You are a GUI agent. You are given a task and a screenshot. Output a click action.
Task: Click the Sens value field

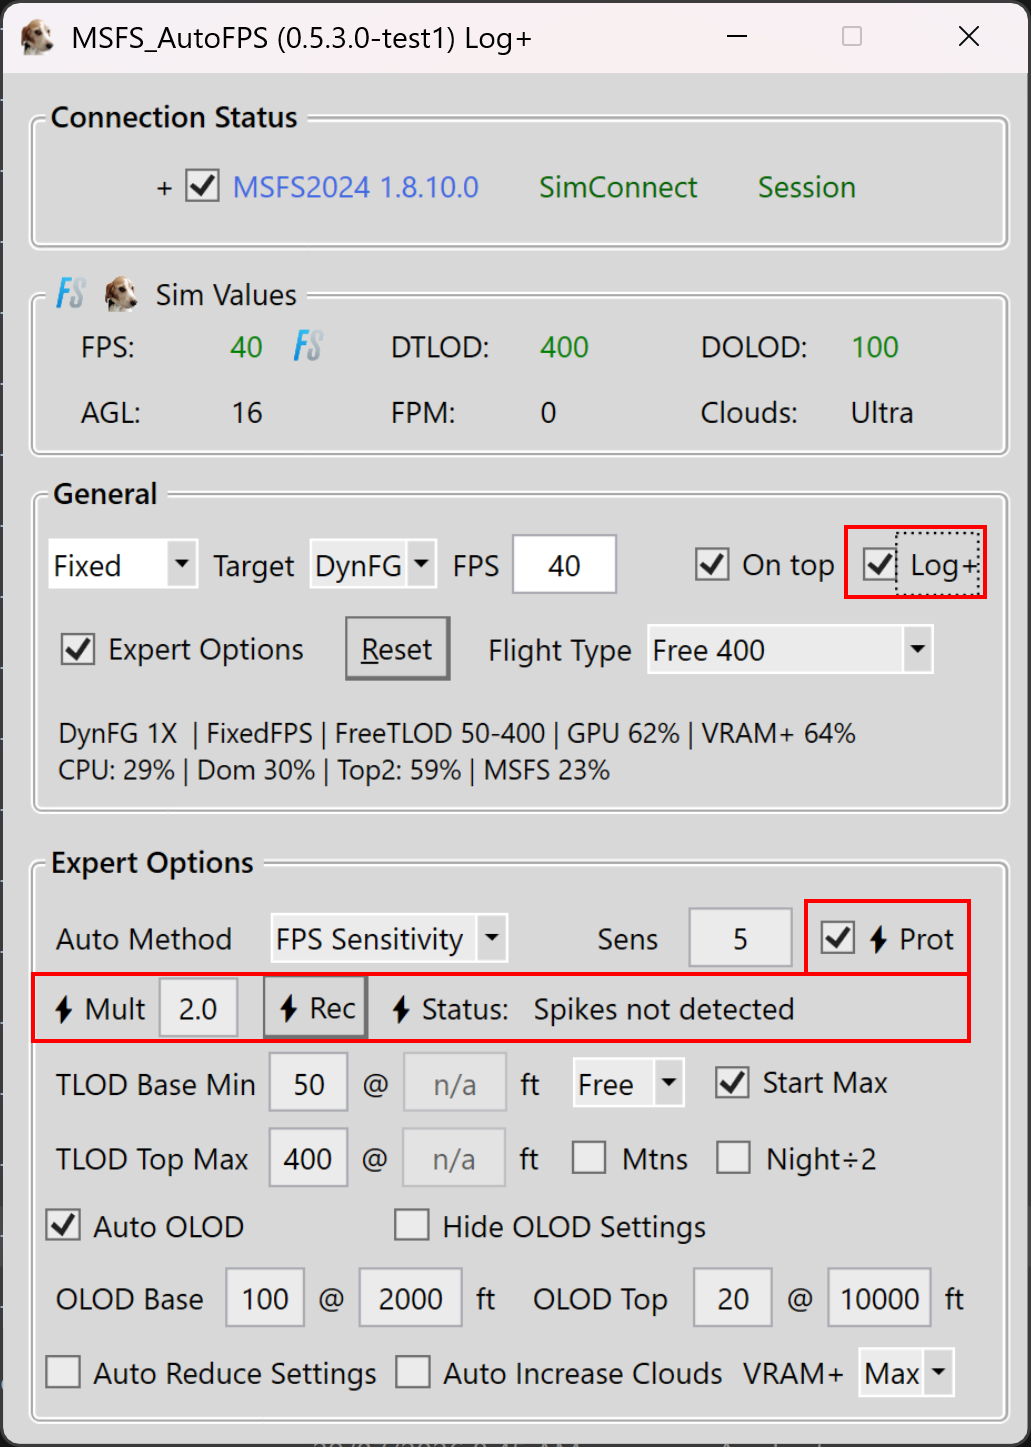coord(740,939)
